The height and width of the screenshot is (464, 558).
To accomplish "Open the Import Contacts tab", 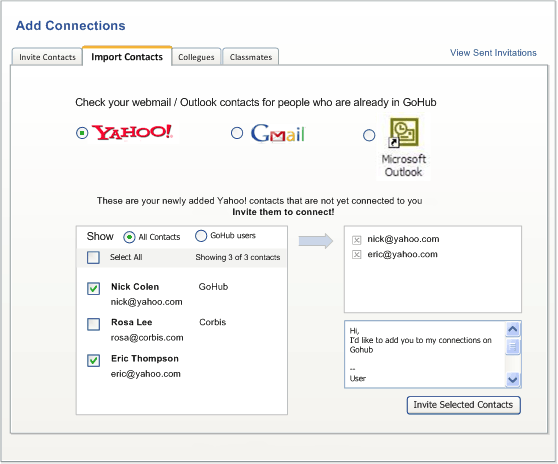I will tap(127, 56).
